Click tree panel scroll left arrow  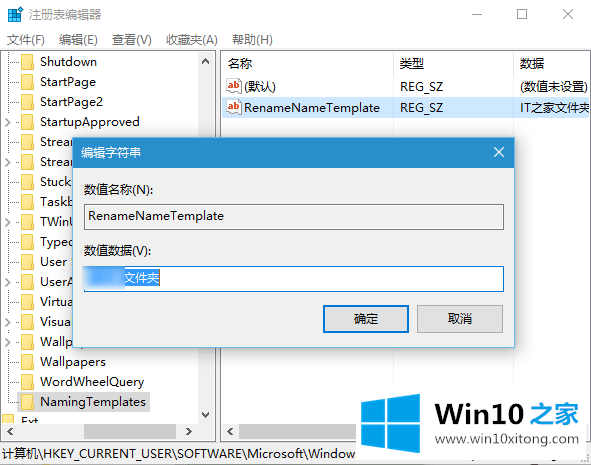(10, 431)
